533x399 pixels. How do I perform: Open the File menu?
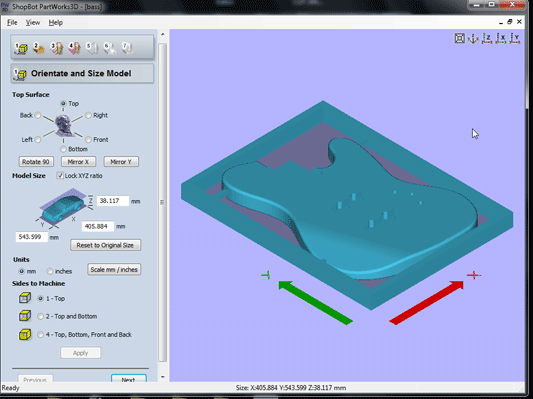coord(12,22)
